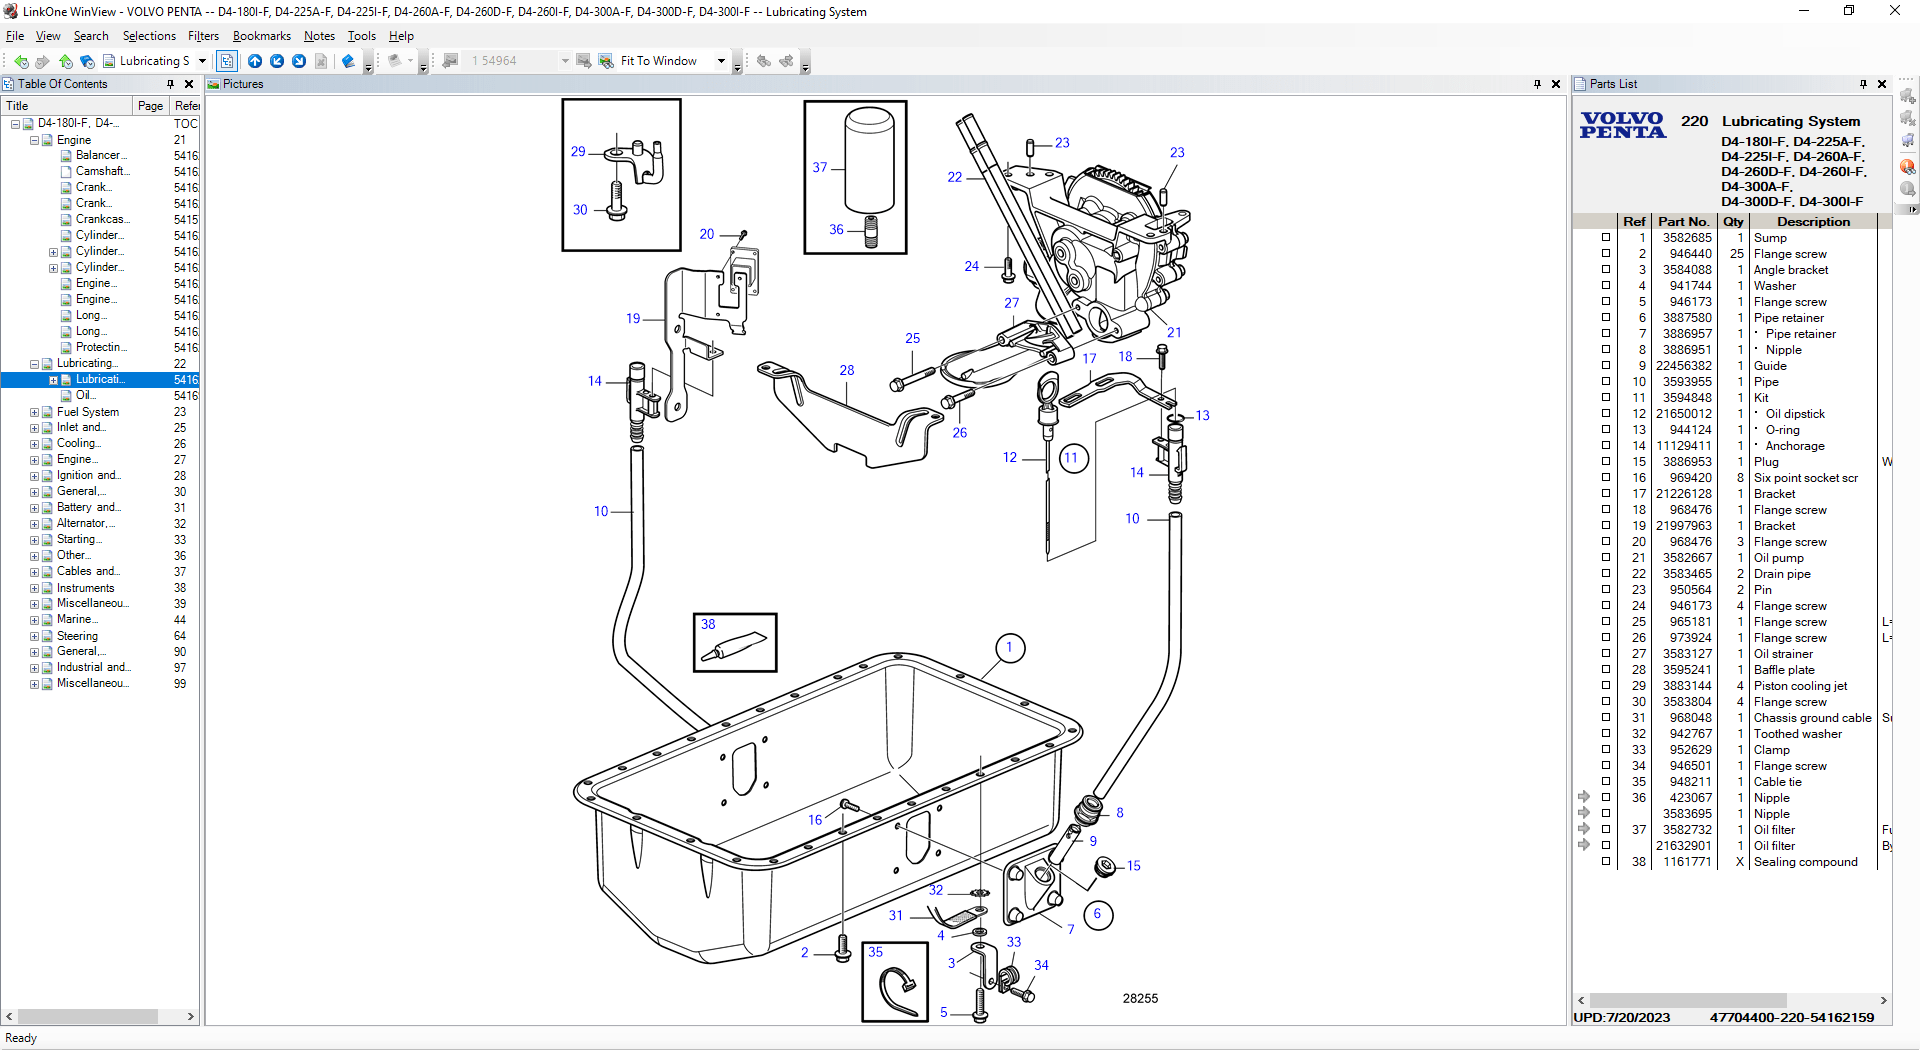The width and height of the screenshot is (1920, 1050).
Task: Check the box for Sump part row
Action: [x=1606, y=238]
